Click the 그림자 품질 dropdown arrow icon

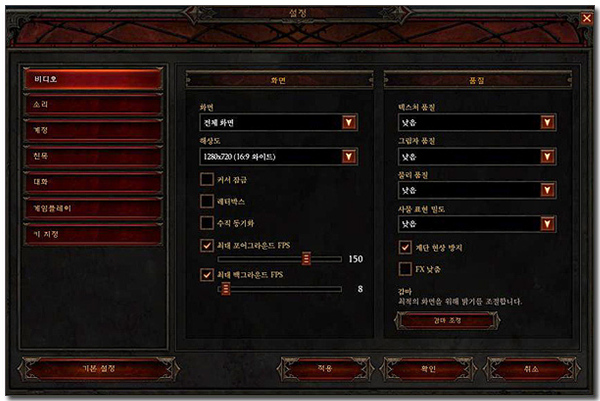(548, 156)
